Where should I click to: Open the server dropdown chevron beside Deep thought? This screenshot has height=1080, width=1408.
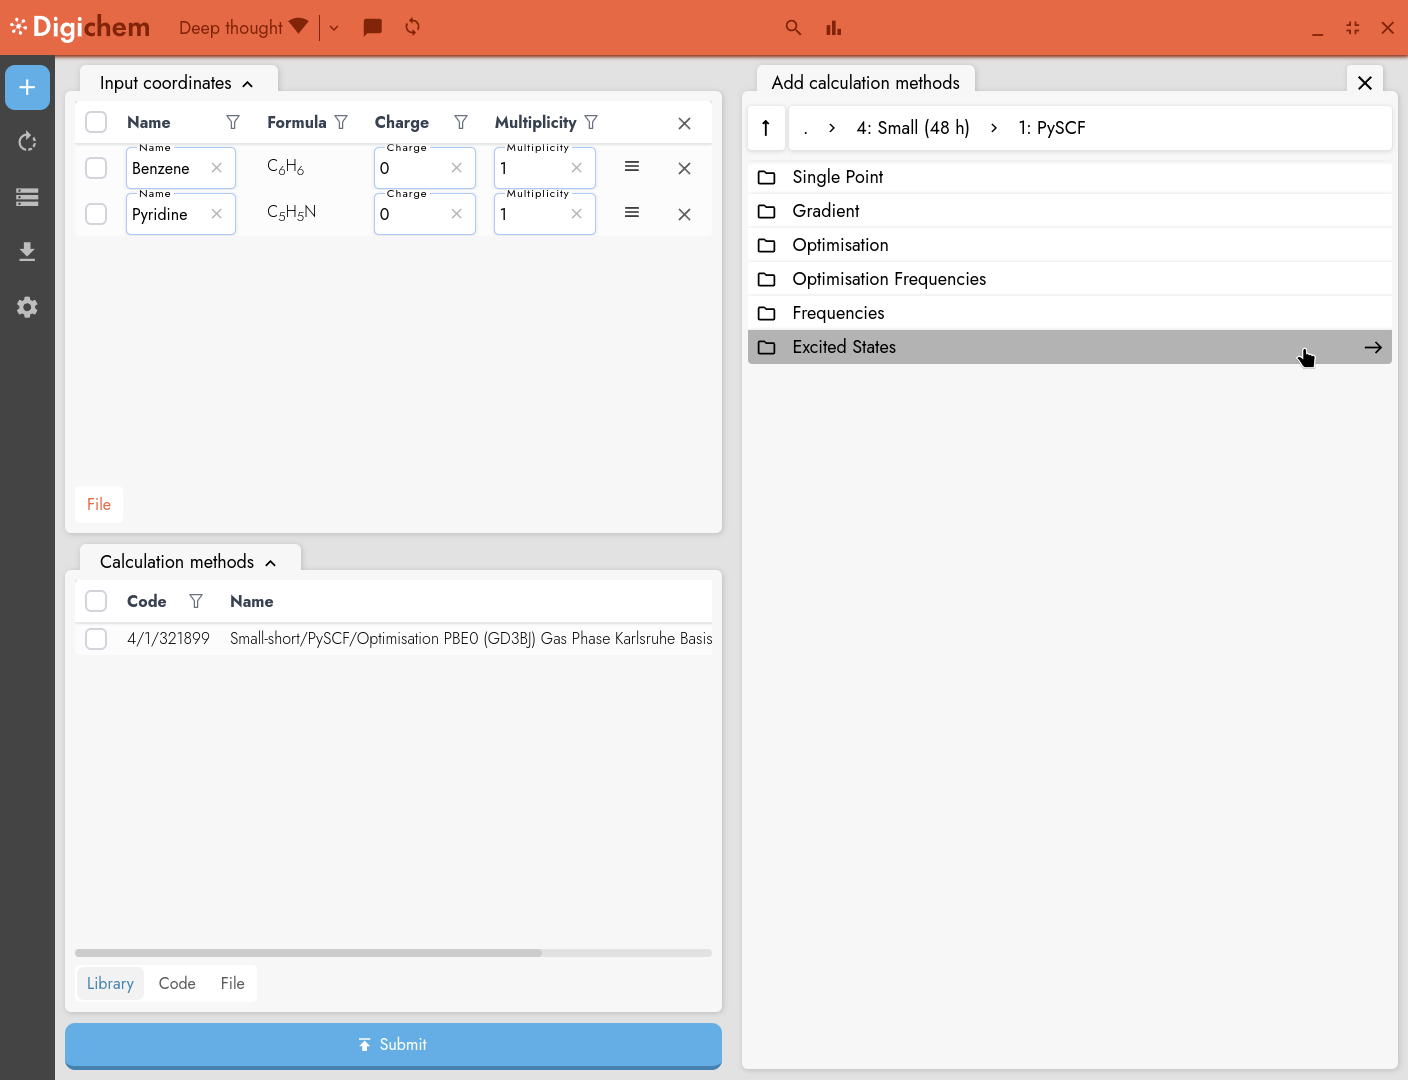click(334, 28)
